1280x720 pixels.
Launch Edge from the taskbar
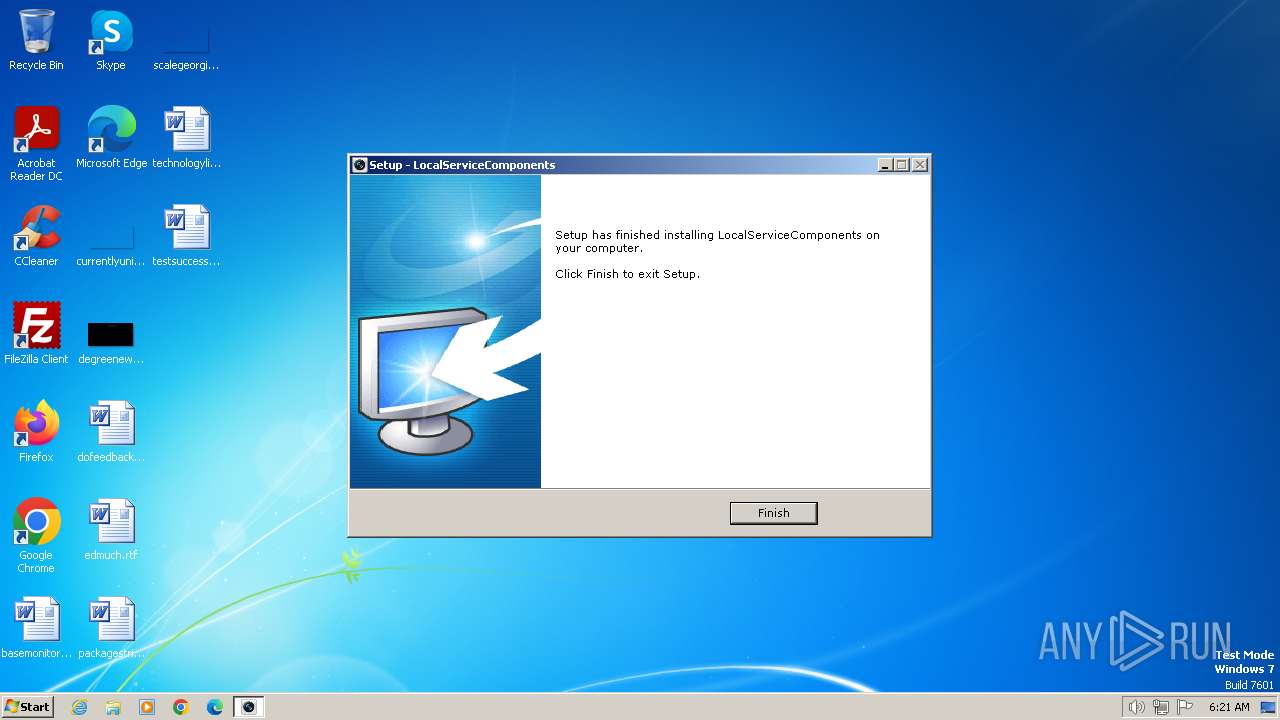(x=215, y=707)
